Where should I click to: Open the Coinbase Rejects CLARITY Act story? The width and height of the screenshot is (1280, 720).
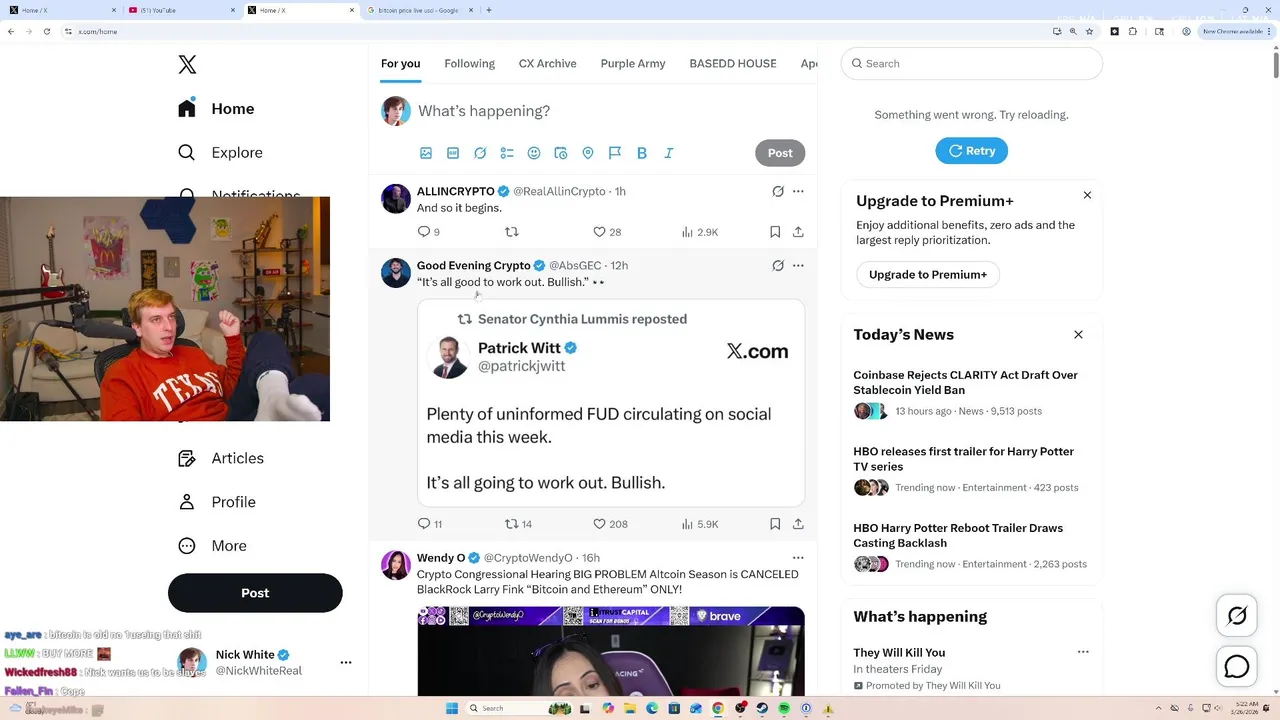[965, 383]
